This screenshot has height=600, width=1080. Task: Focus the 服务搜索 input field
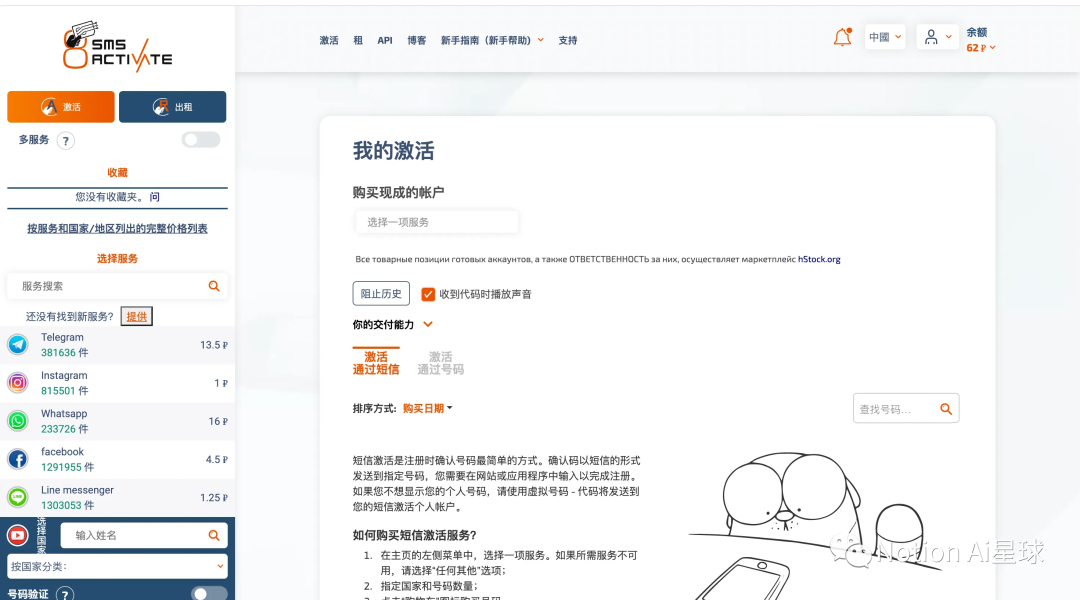click(117, 286)
